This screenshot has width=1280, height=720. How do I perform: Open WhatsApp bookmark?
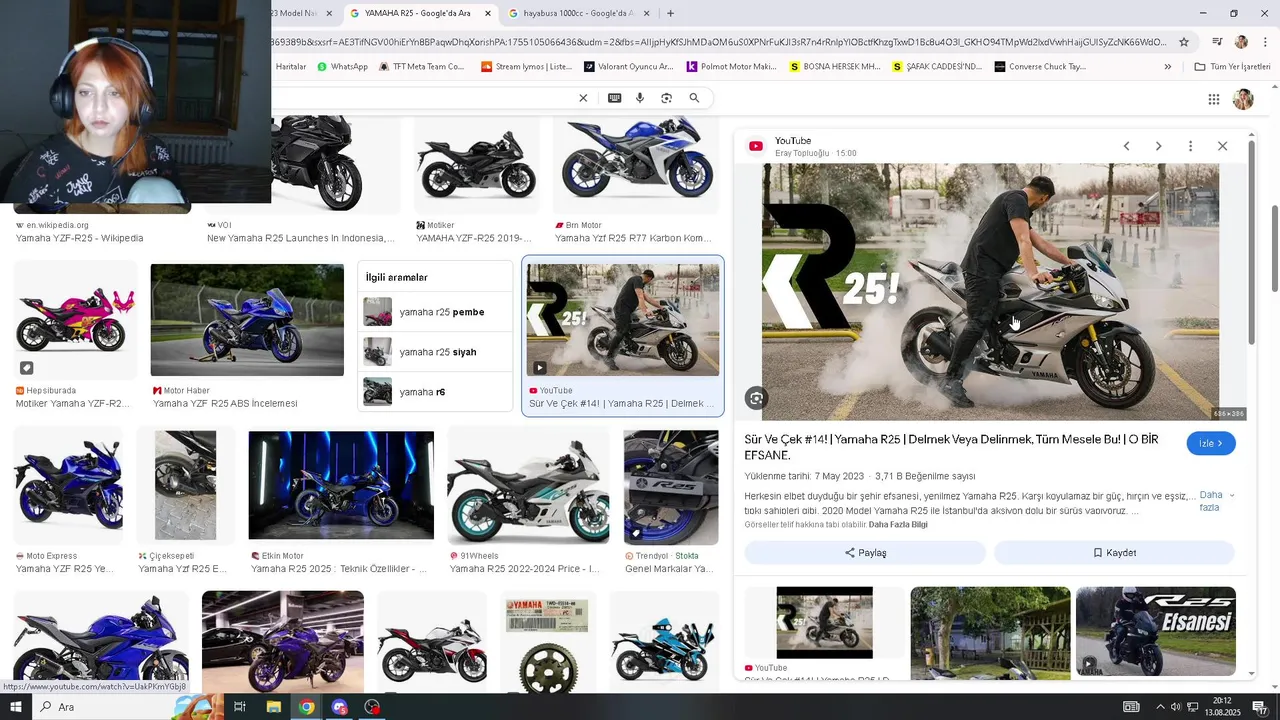[342, 67]
